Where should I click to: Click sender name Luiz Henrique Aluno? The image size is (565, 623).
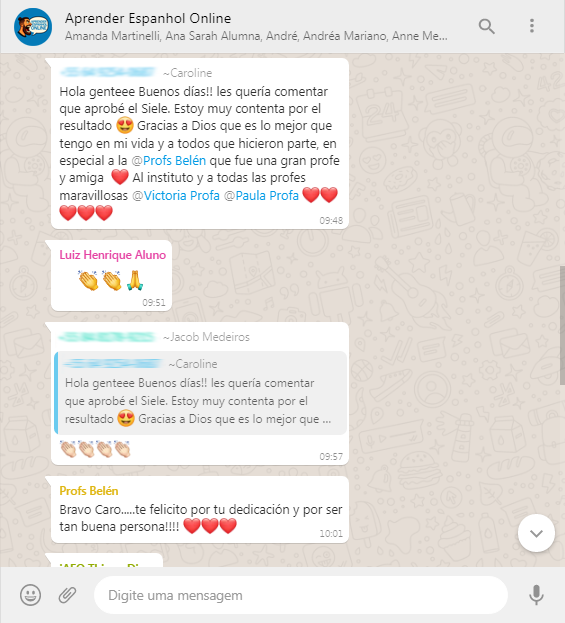[x=112, y=255]
